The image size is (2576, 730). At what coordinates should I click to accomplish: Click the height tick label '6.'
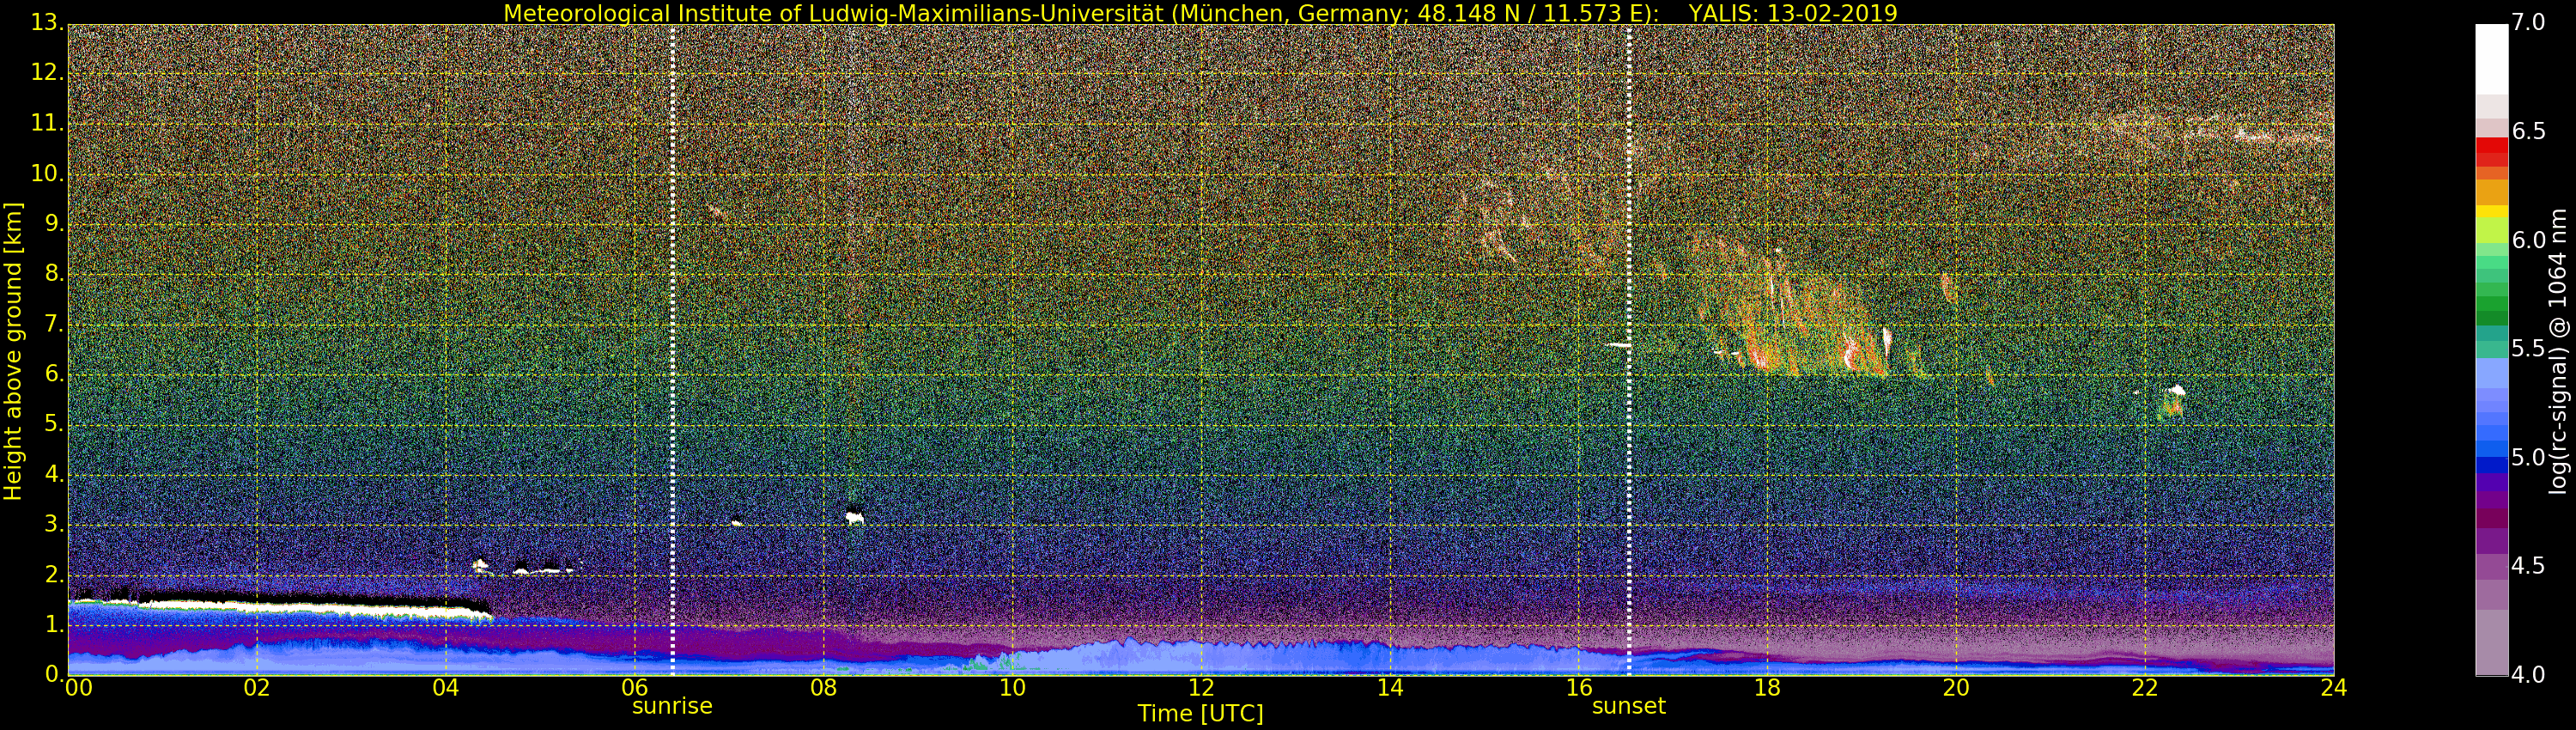pyautogui.click(x=53, y=374)
